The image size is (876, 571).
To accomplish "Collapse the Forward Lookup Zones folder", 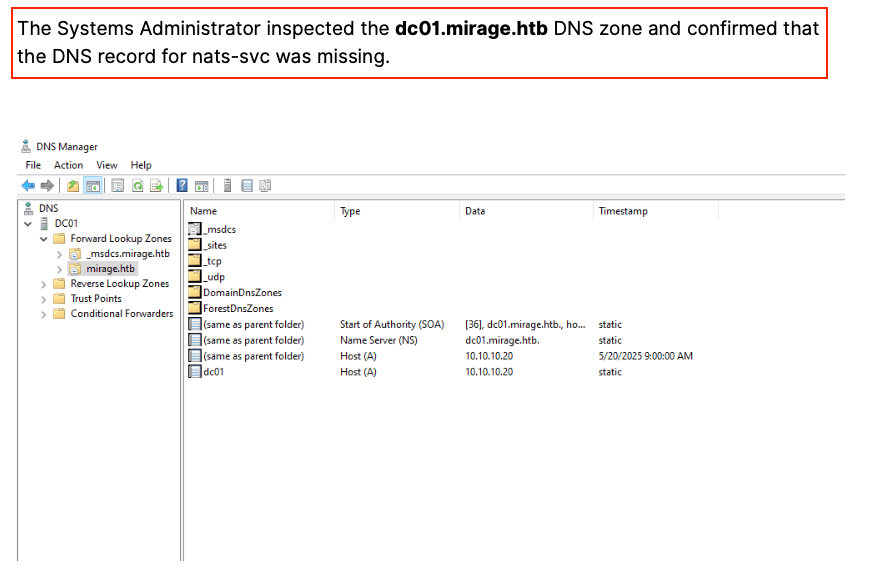I will [x=44, y=239].
